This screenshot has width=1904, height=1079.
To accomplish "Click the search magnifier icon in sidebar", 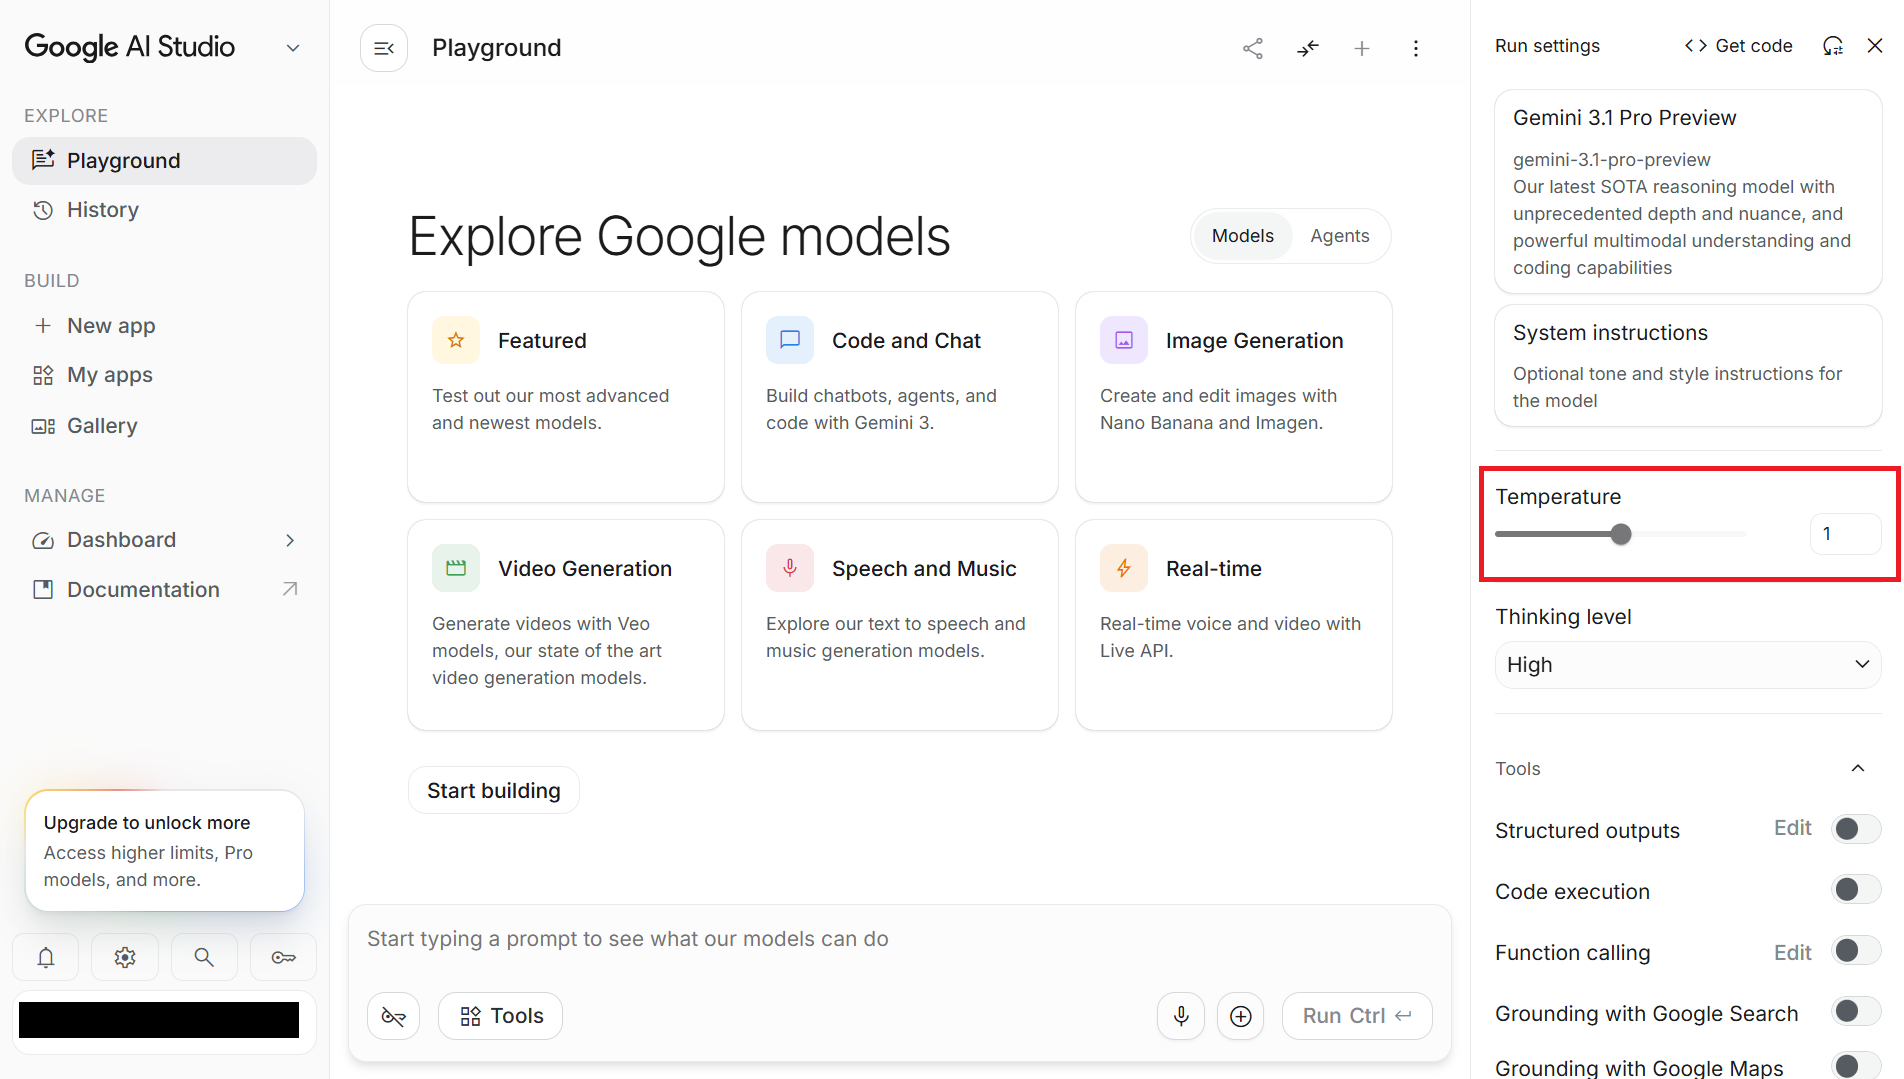I will (x=204, y=957).
